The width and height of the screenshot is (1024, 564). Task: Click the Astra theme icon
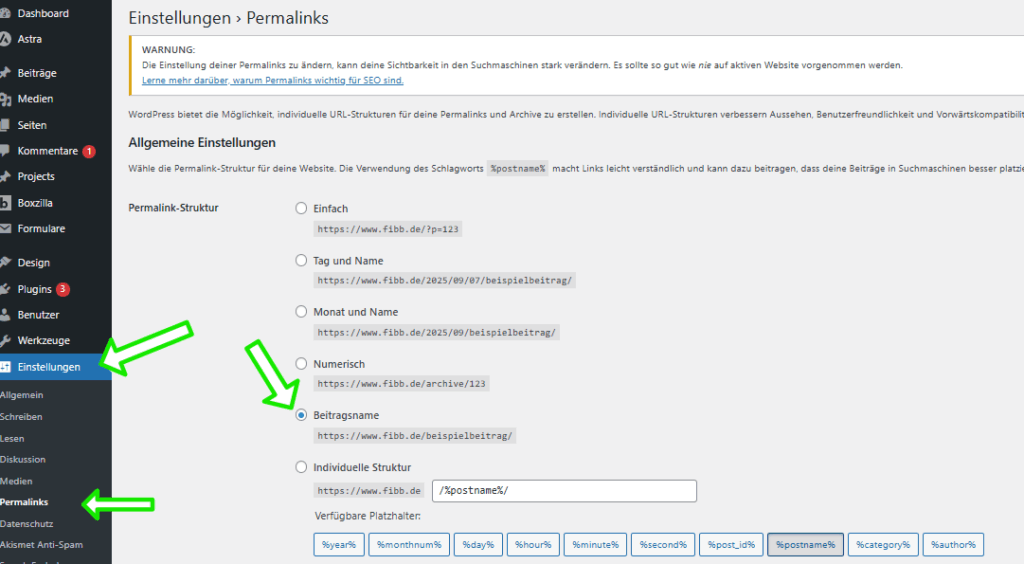click(5, 39)
